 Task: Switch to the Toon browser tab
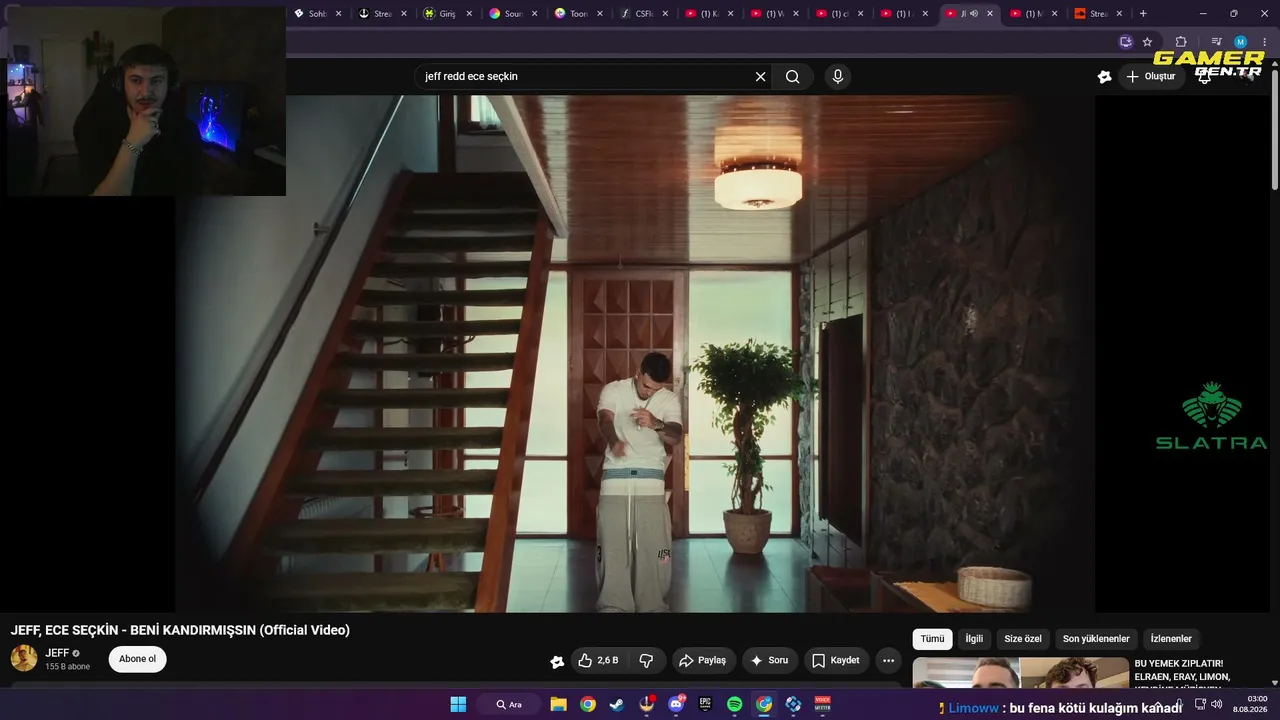click(579, 14)
